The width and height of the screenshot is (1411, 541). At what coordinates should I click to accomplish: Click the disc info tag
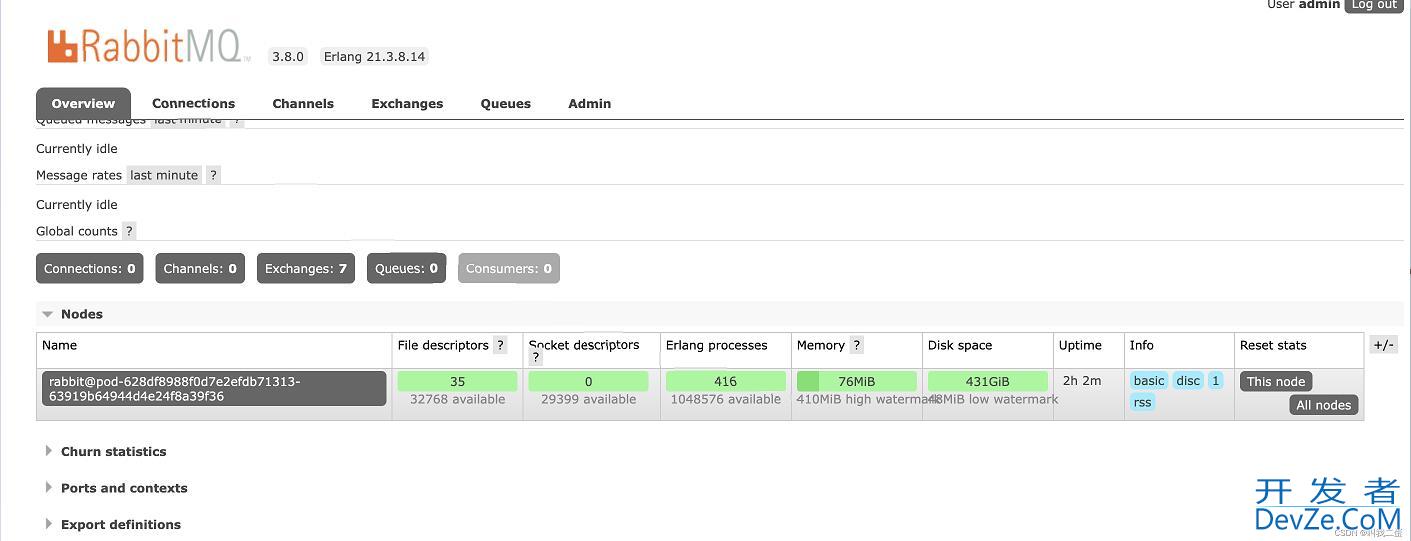[x=1188, y=381]
